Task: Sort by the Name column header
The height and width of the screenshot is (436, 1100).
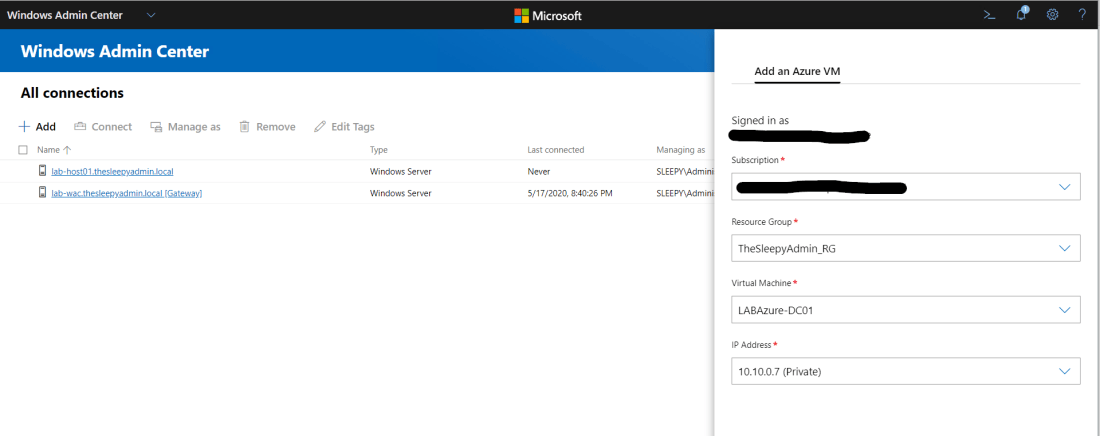Action: 49,150
